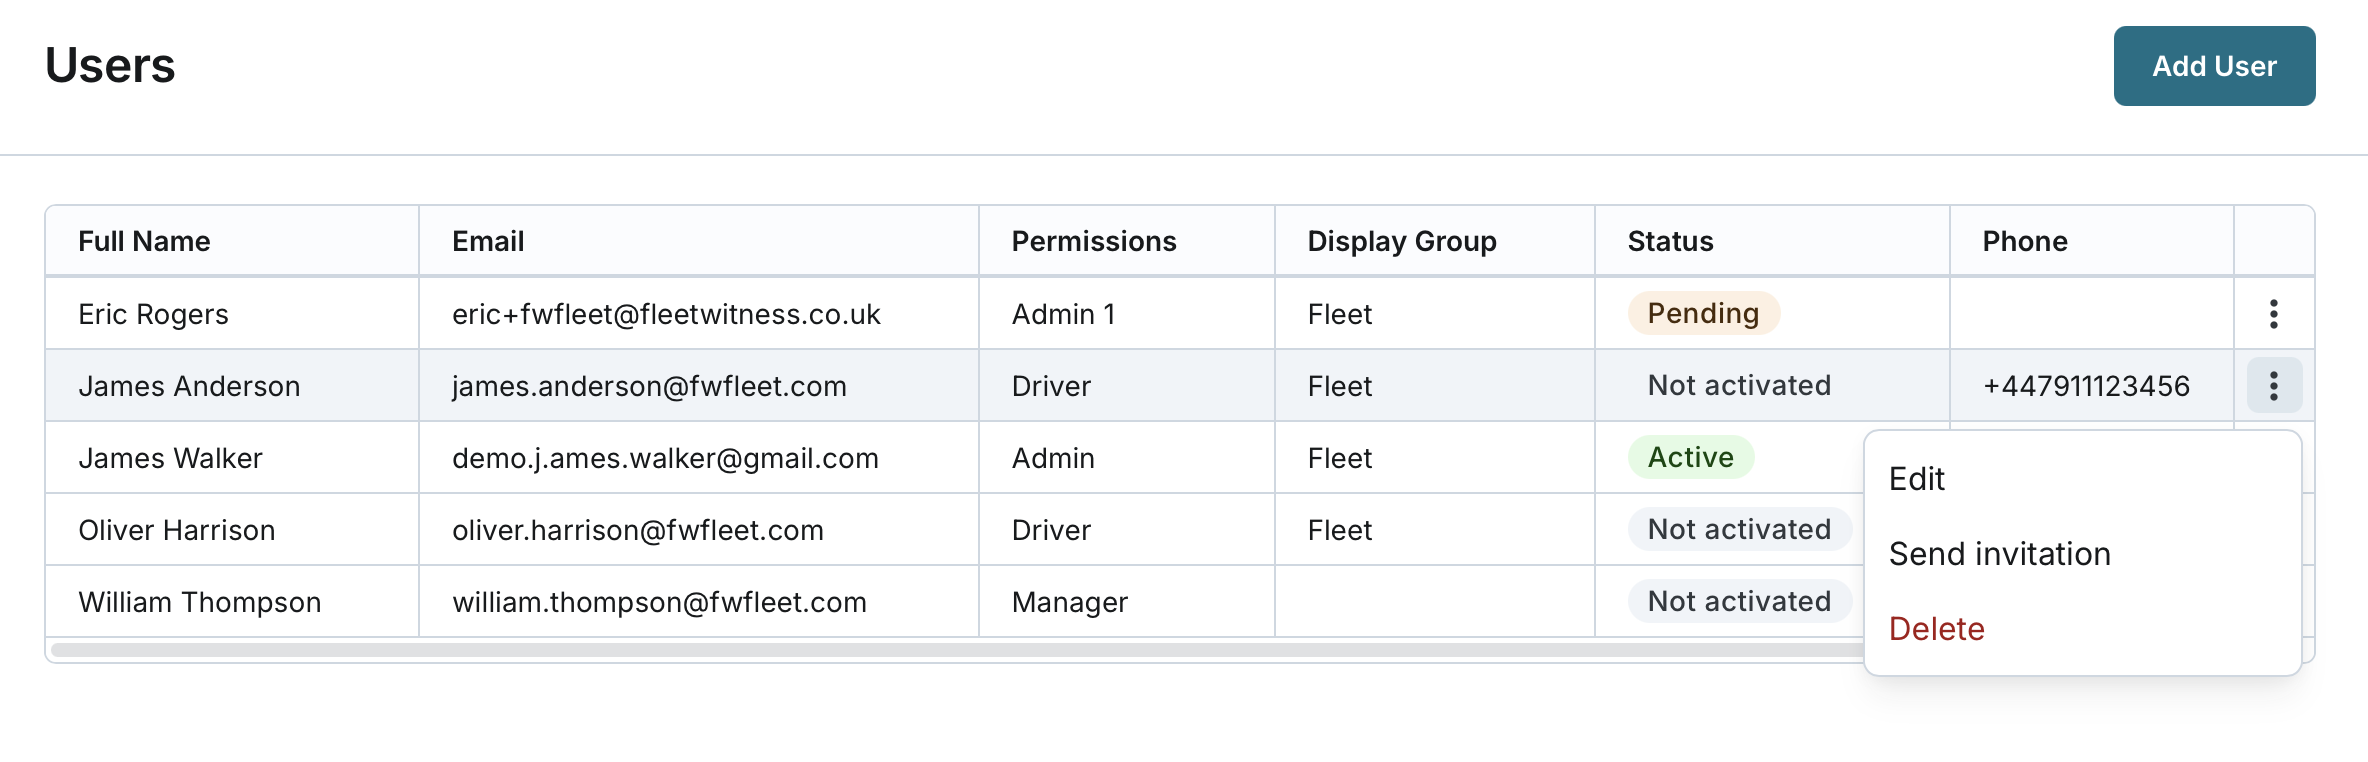This screenshot has height=762, width=2368.
Task: Click James Anderson's three-dot actions icon
Action: click(x=2273, y=386)
